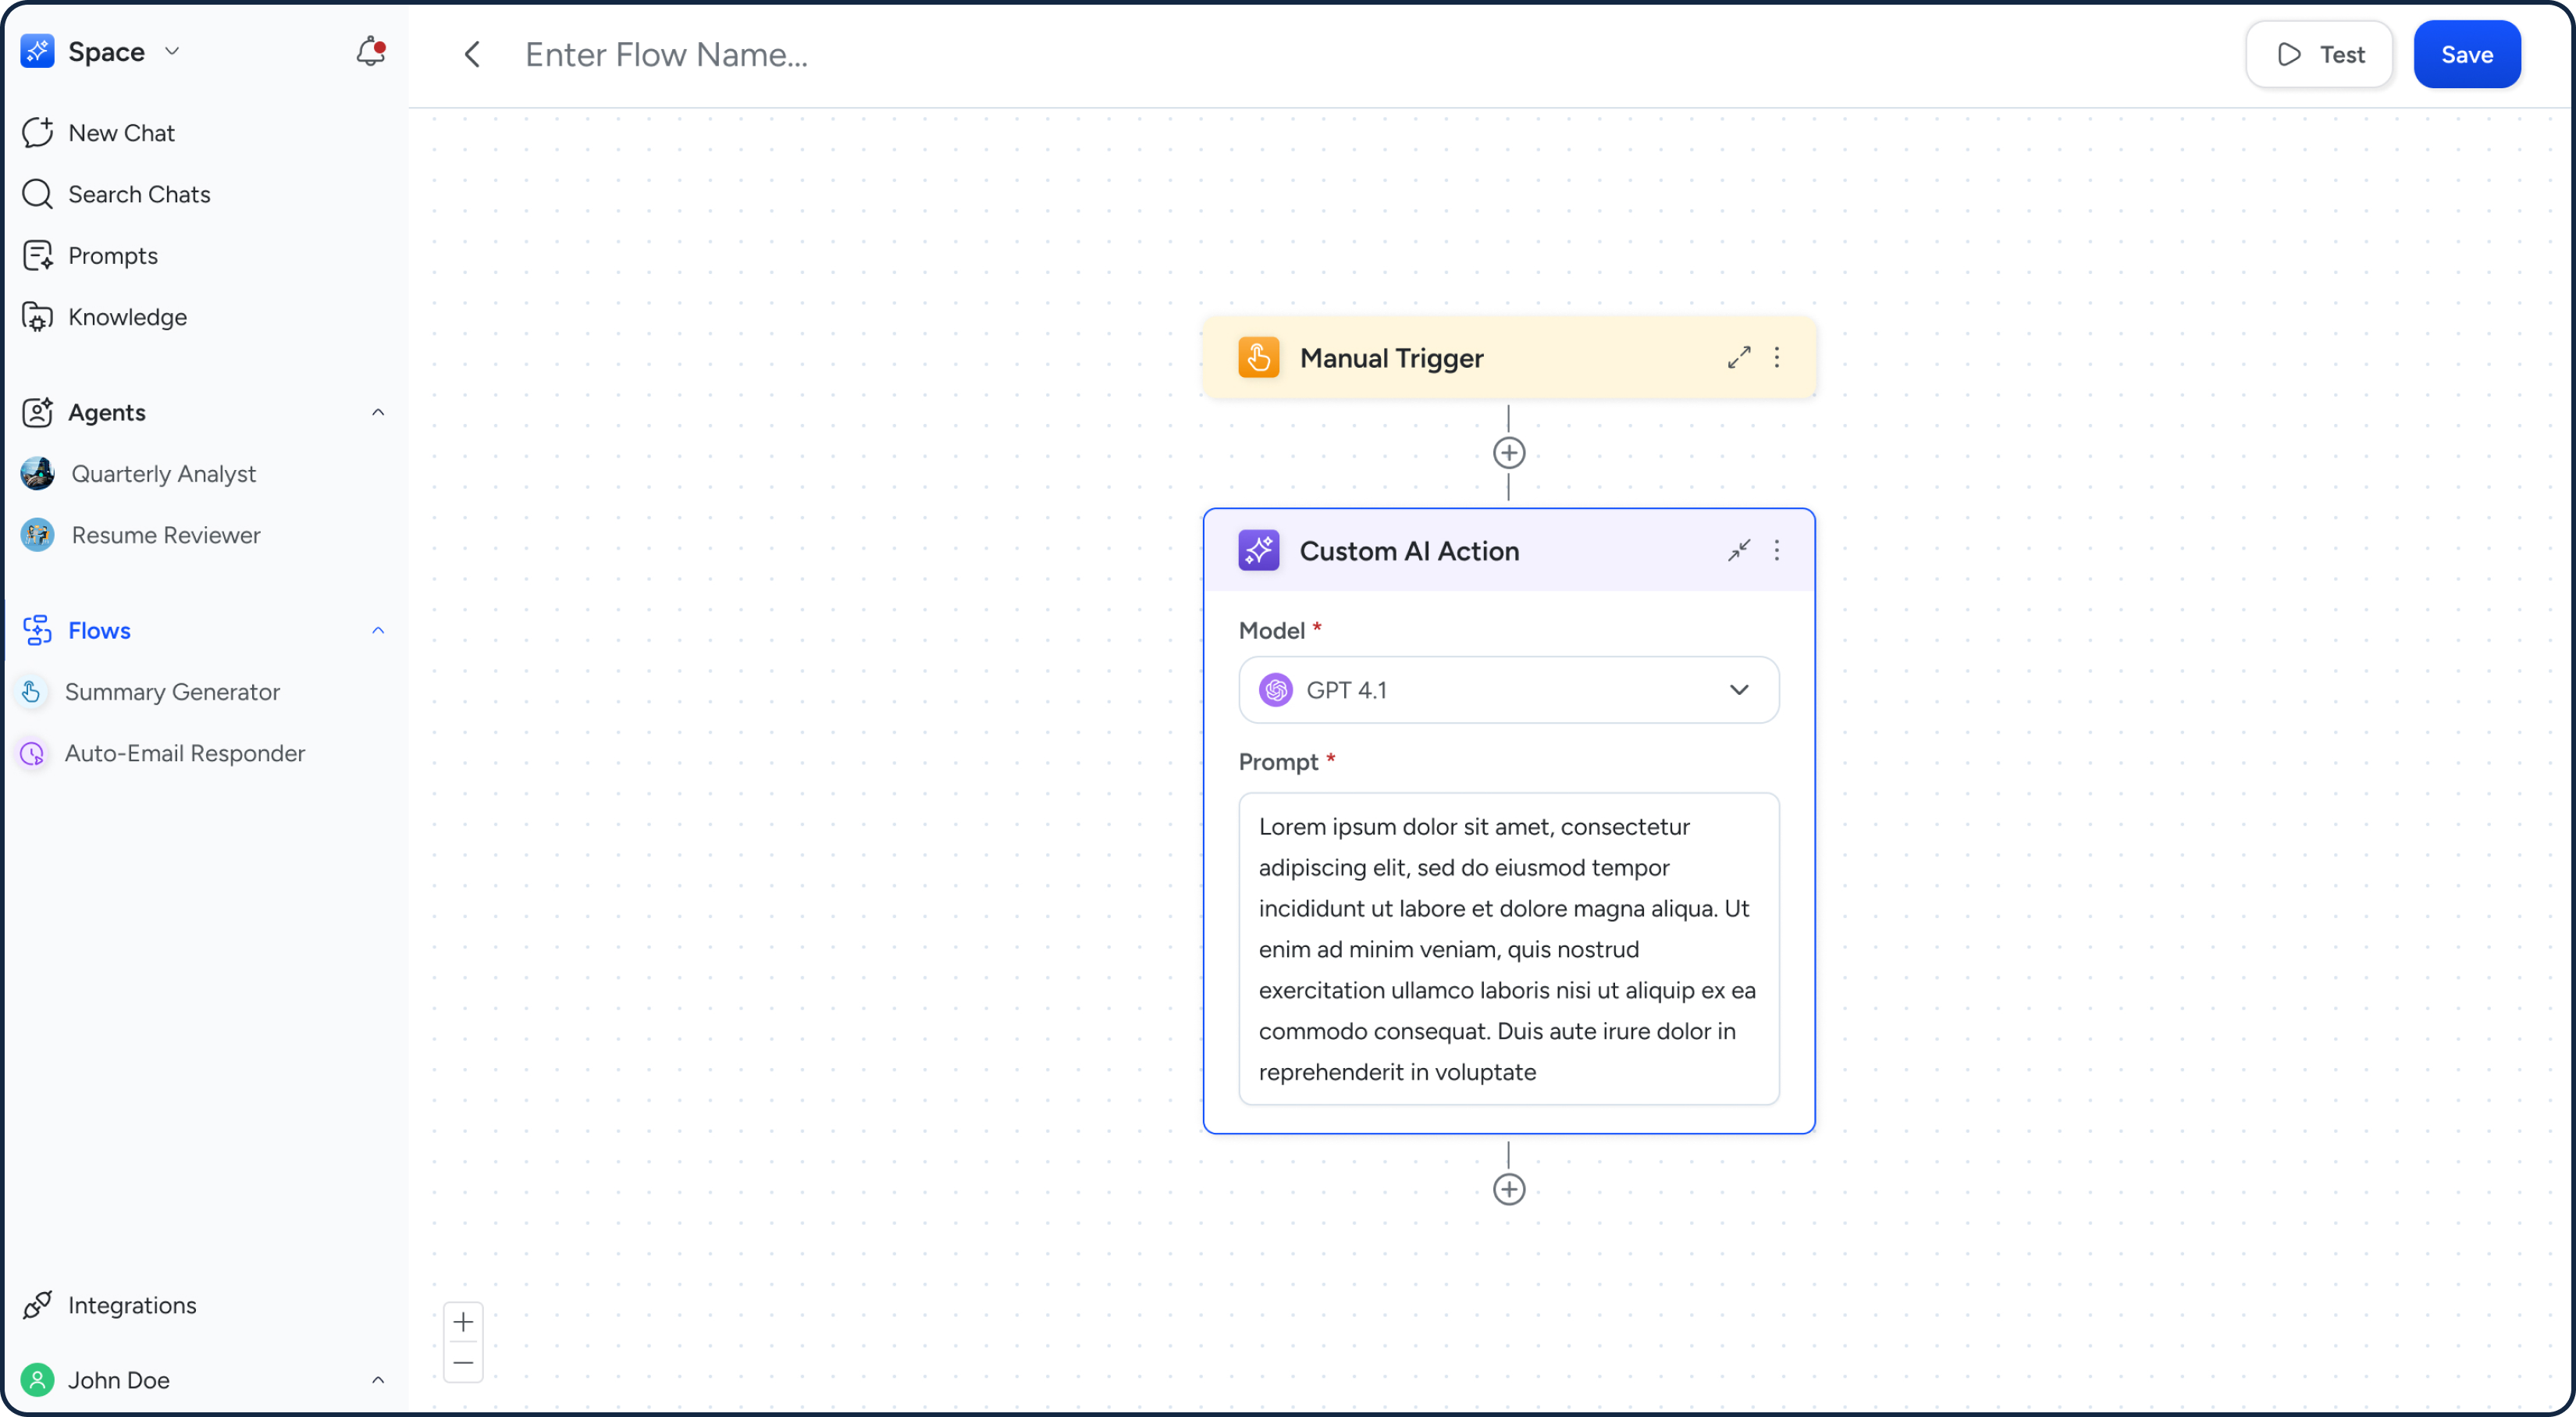Expand the Manual Trigger node
Viewport: 2576px width, 1417px height.
1739,357
